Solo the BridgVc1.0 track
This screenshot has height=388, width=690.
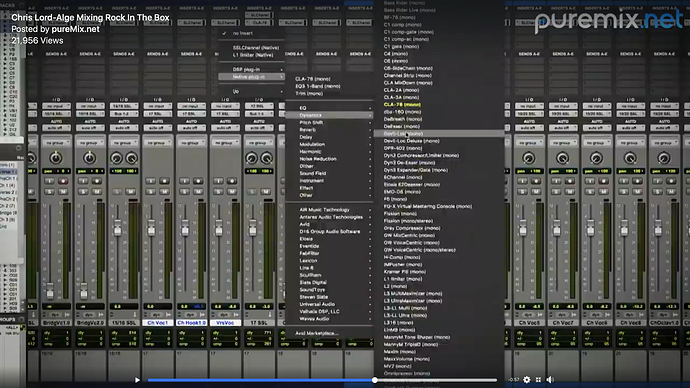coord(49,191)
